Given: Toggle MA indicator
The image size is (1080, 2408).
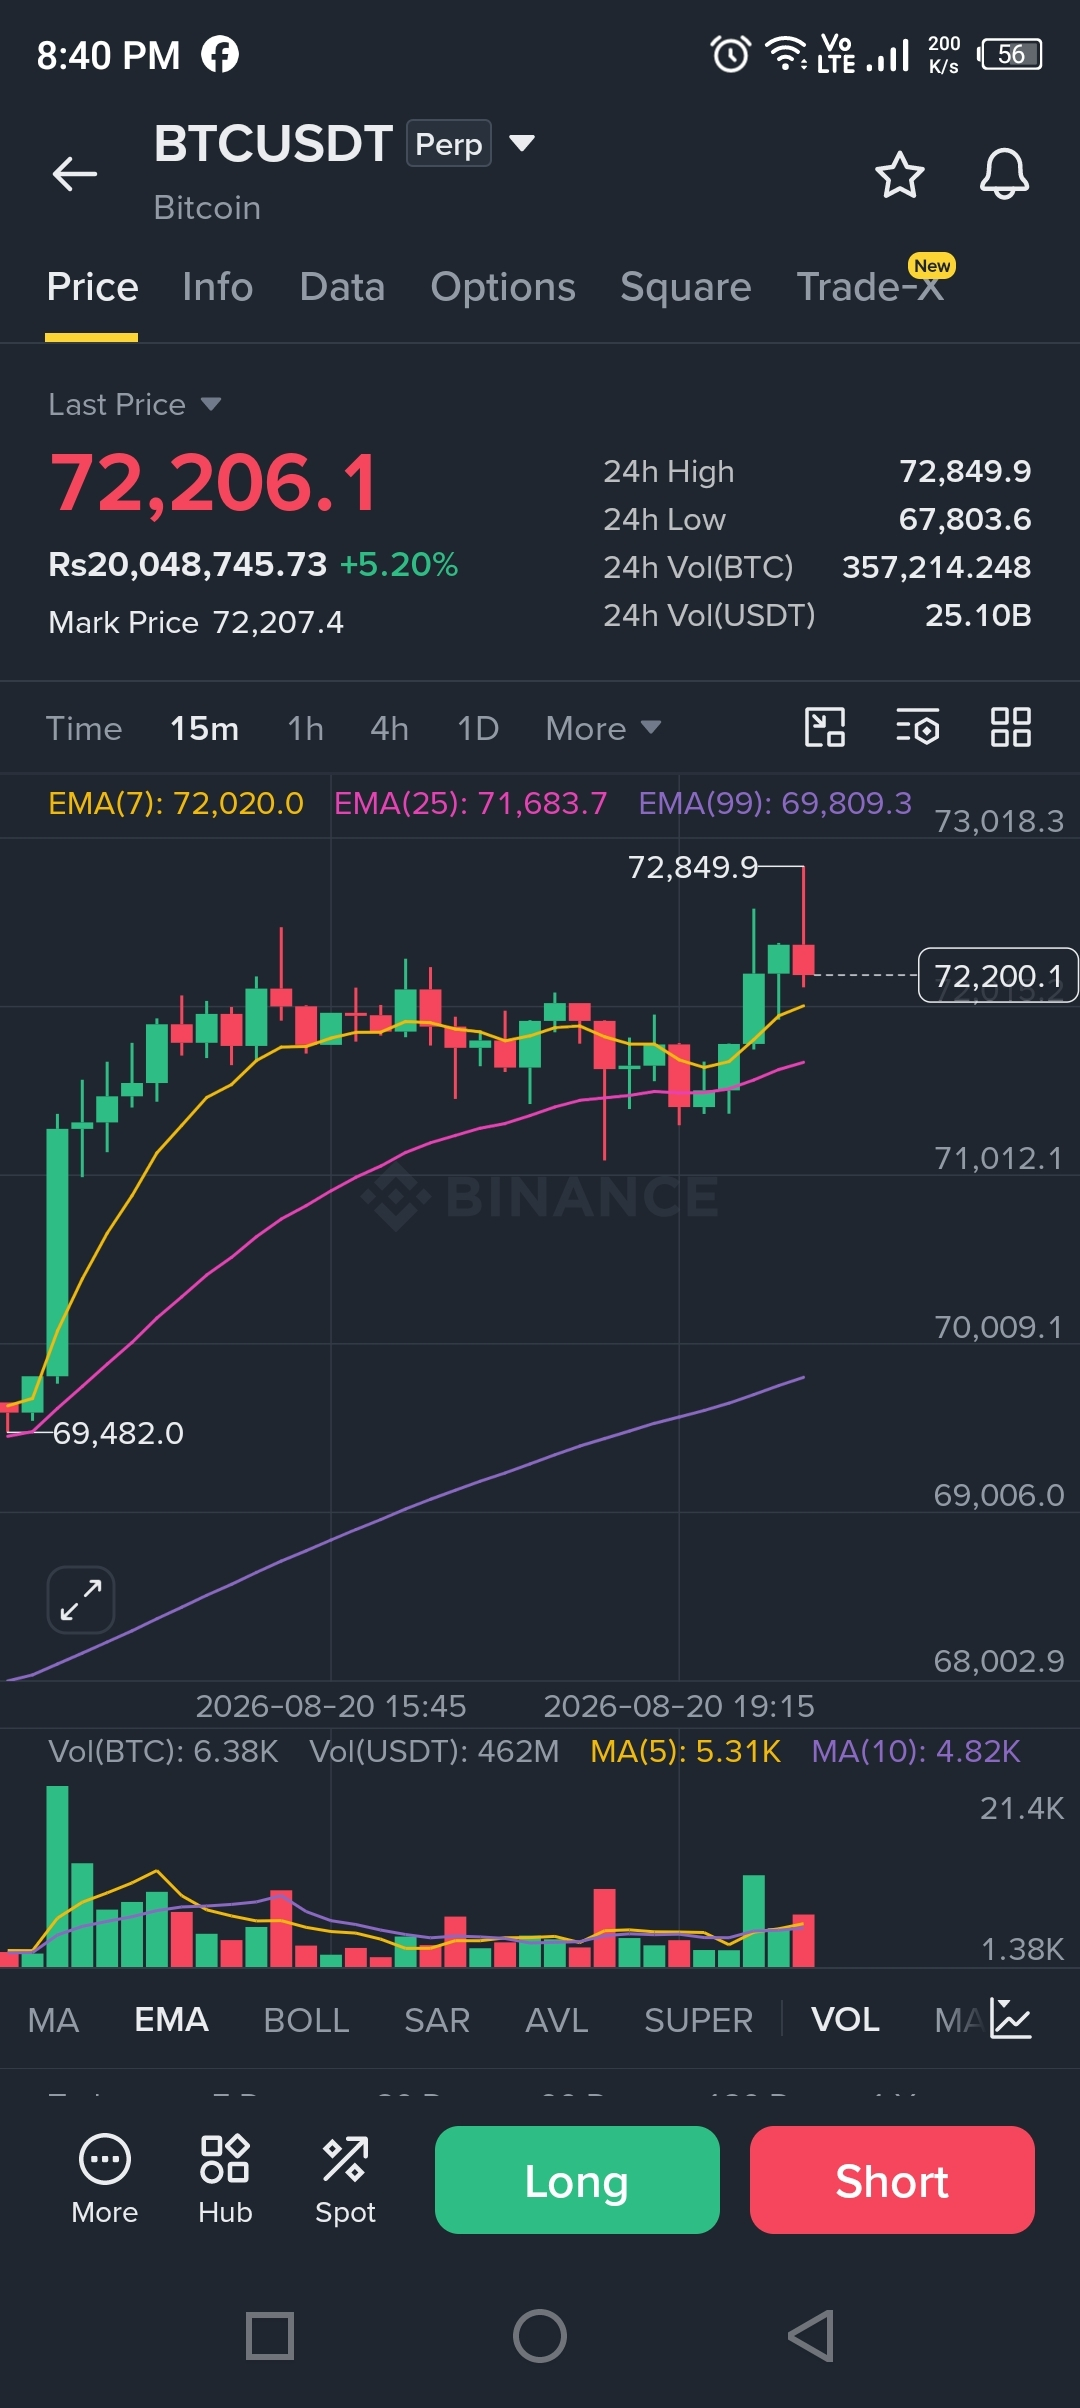Looking at the screenshot, I should pos(53,2020).
